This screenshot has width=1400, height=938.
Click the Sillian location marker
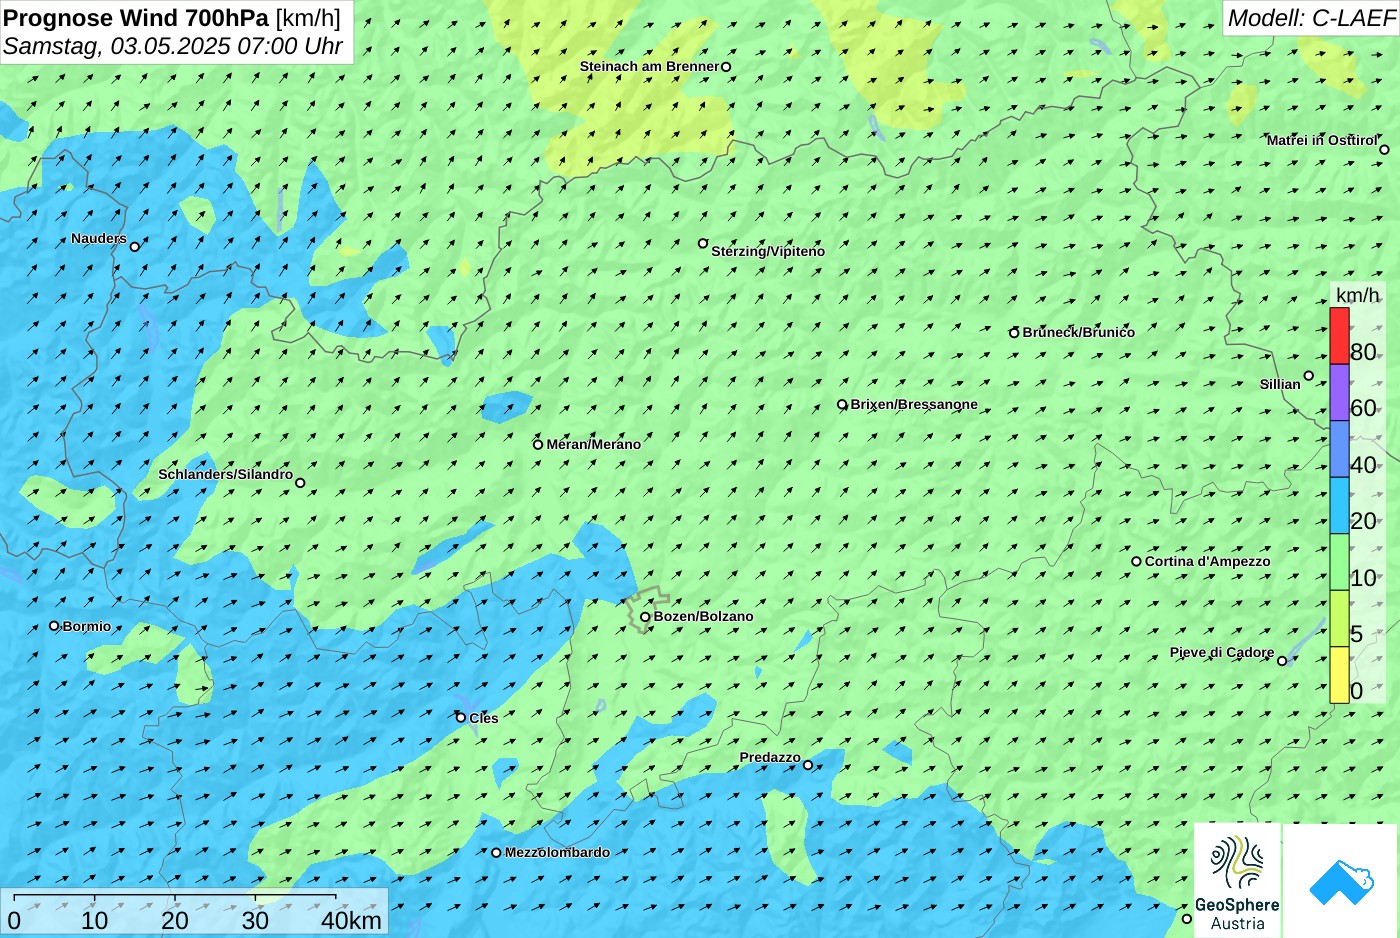tap(1308, 376)
